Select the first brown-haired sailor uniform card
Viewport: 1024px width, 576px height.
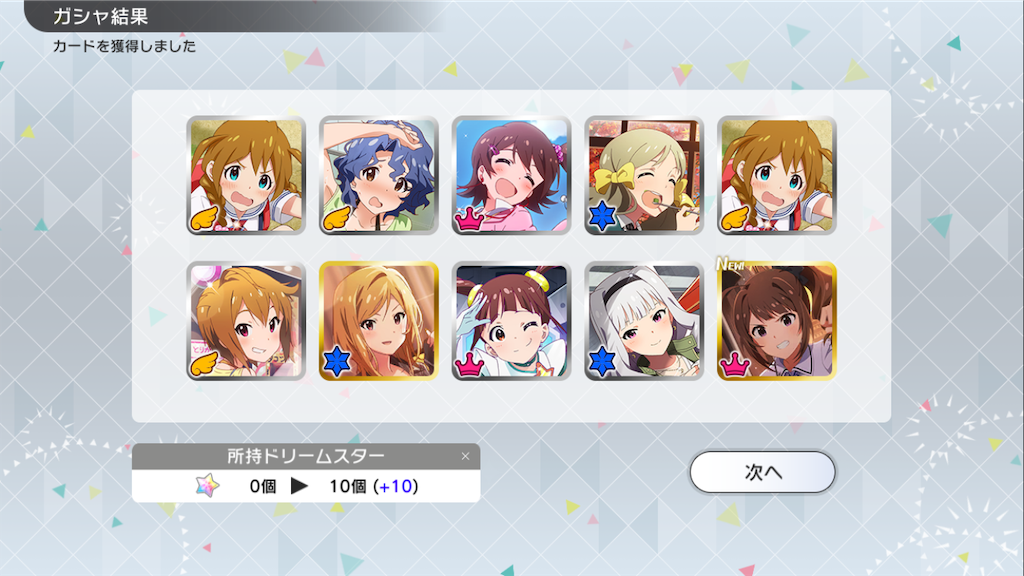(246, 175)
